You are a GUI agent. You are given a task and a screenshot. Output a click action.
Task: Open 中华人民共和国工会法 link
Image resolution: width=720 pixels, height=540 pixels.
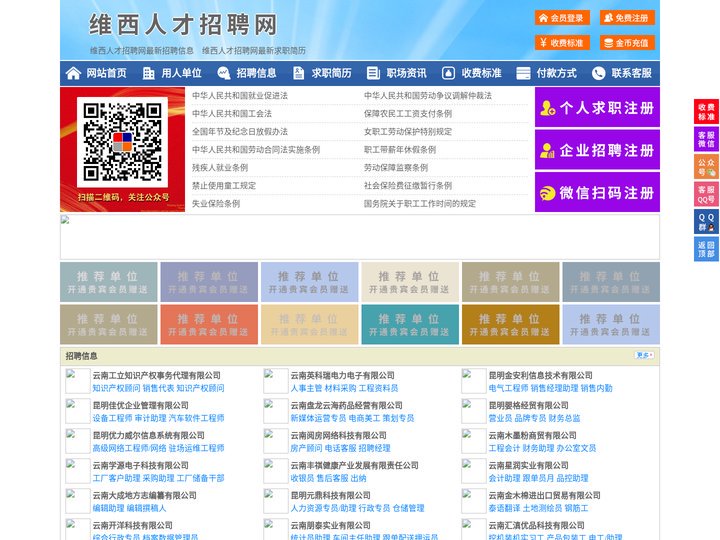pyautogui.click(x=232, y=113)
